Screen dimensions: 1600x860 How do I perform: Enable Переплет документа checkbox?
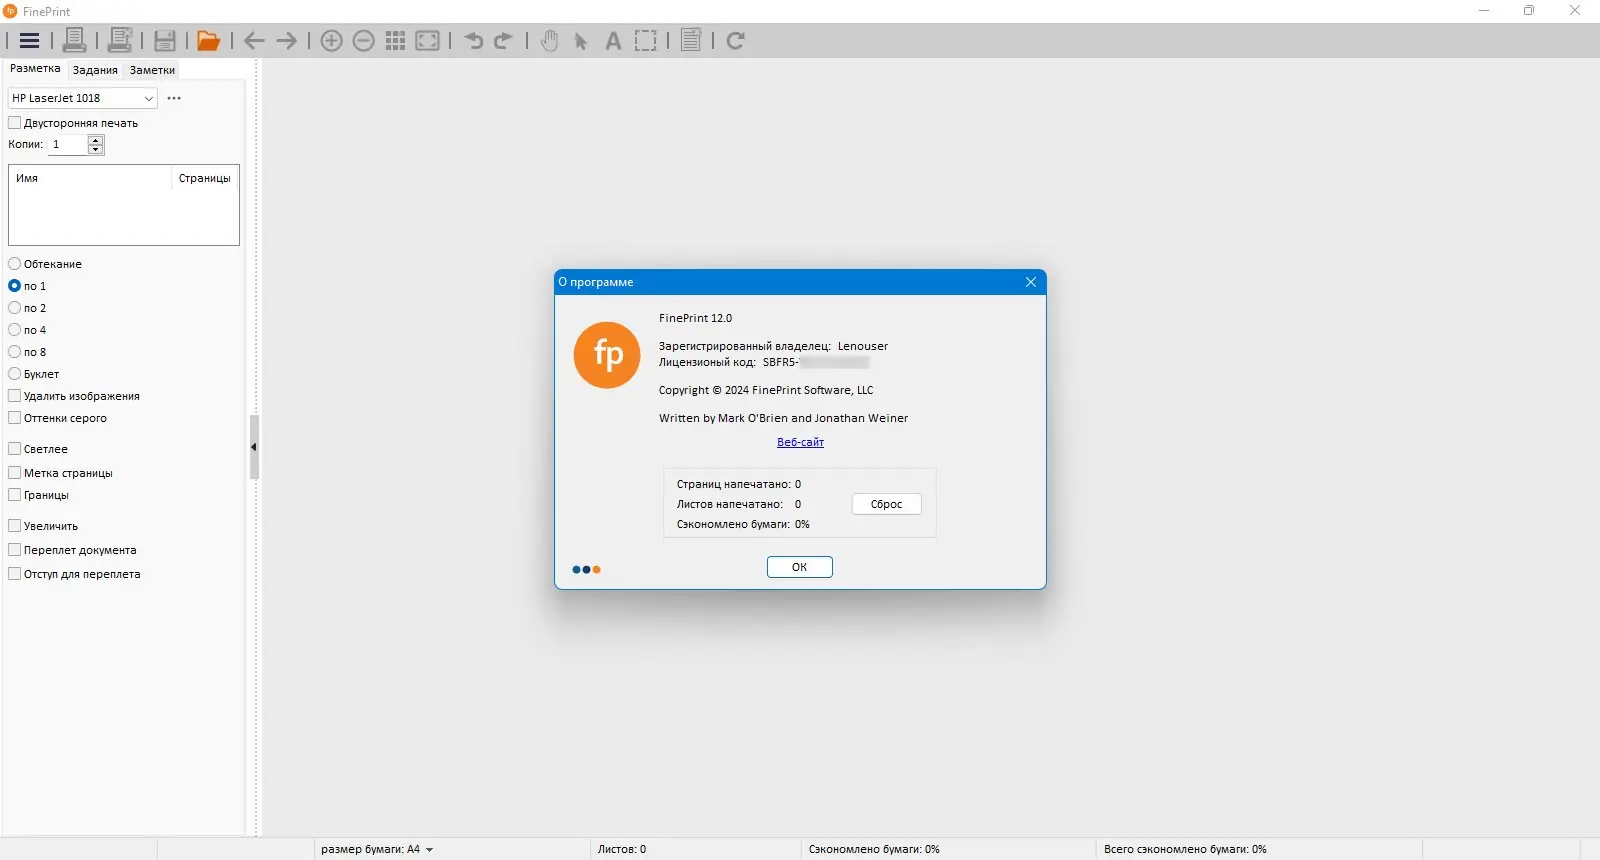[72, 550]
